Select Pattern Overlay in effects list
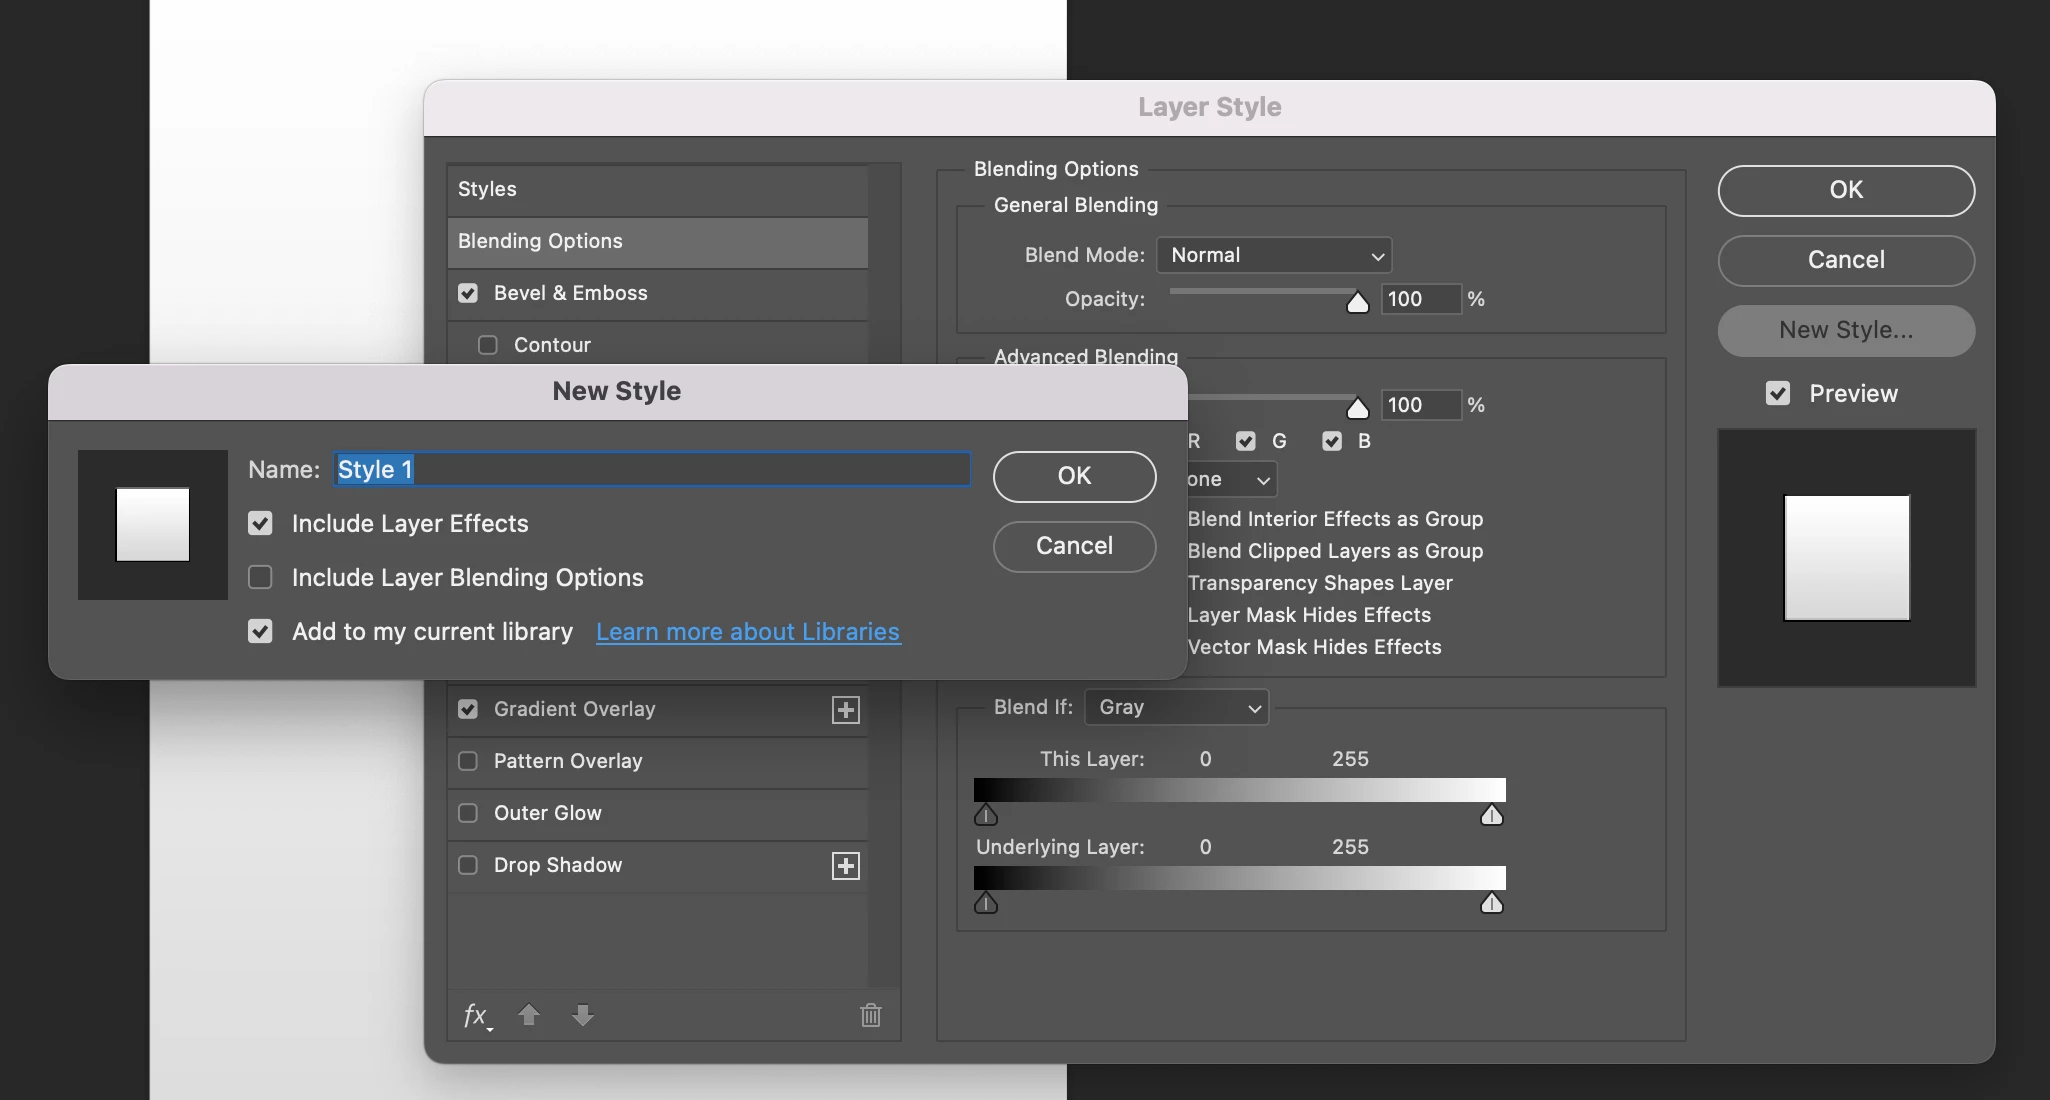Image resolution: width=2050 pixels, height=1100 pixels. click(567, 761)
